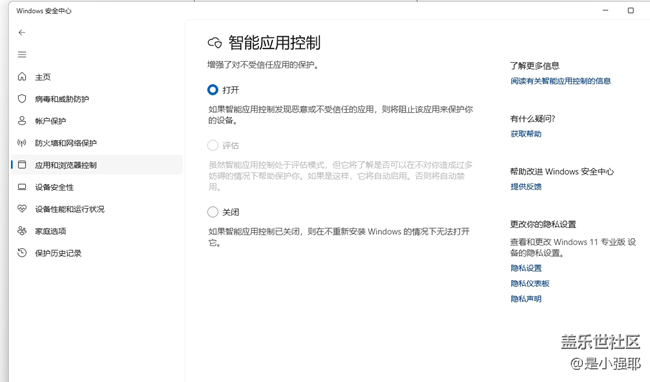Image resolution: width=650 pixels, height=382 pixels.
Task: Click the shield icon for virus protection
Action: 22,99
